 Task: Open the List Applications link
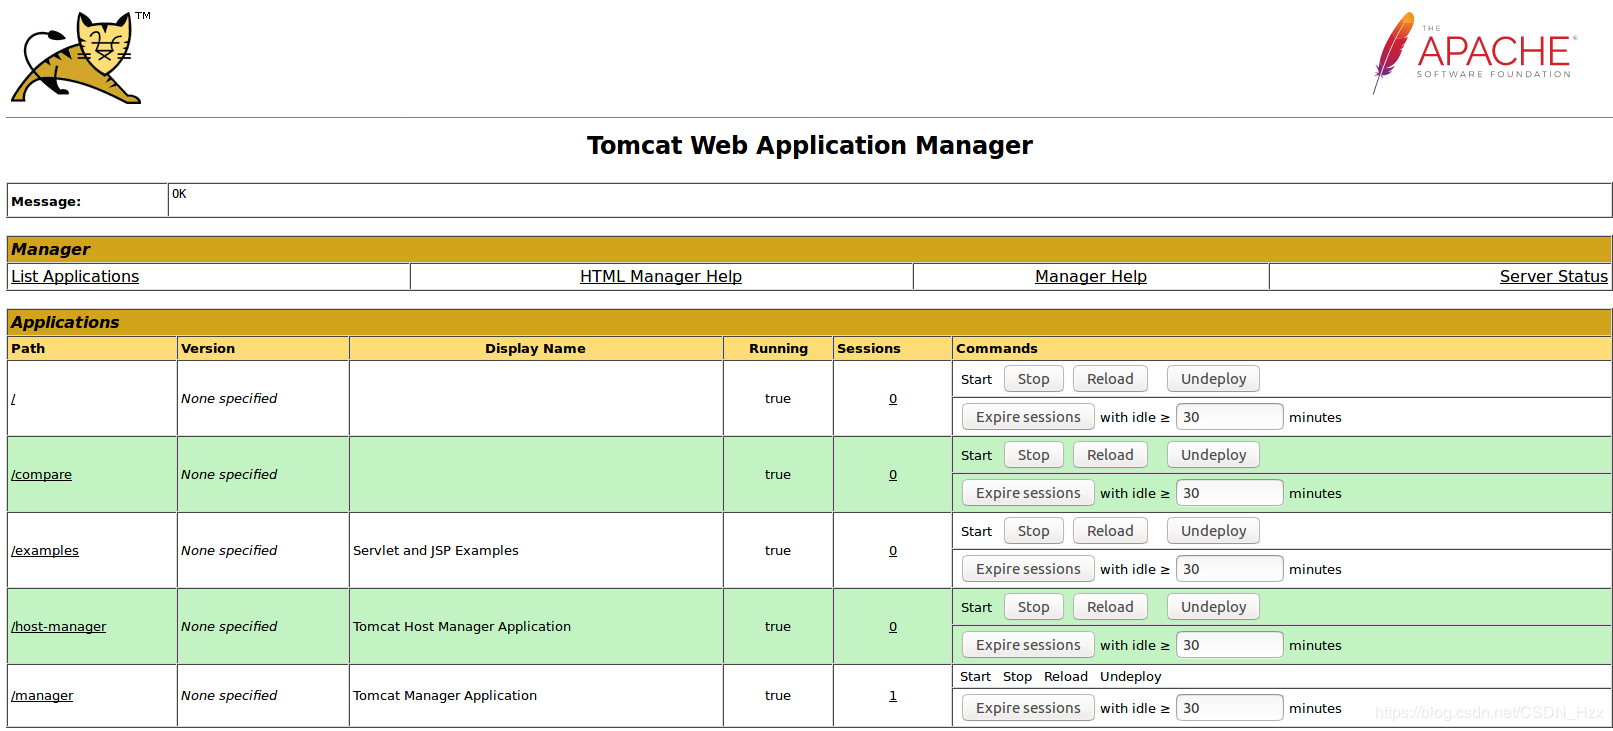(75, 277)
